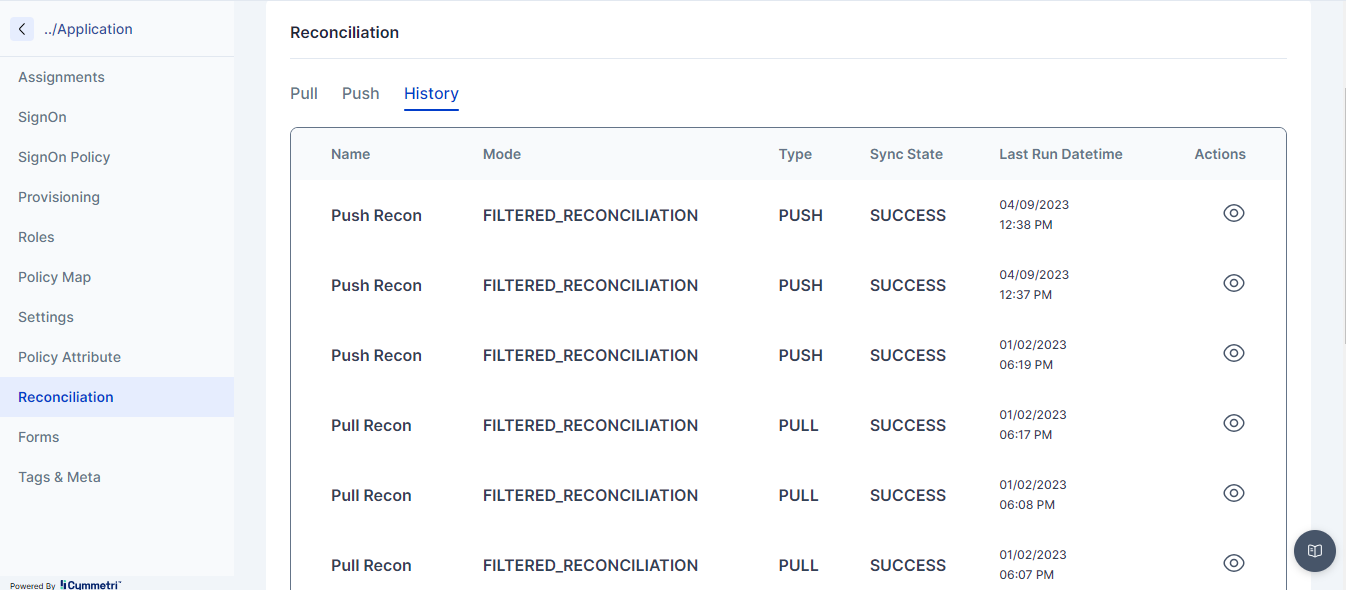Image resolution: width=1346 pixels, height=590 pixels.
Task: Switch to the Push tab
Action: 360,93
